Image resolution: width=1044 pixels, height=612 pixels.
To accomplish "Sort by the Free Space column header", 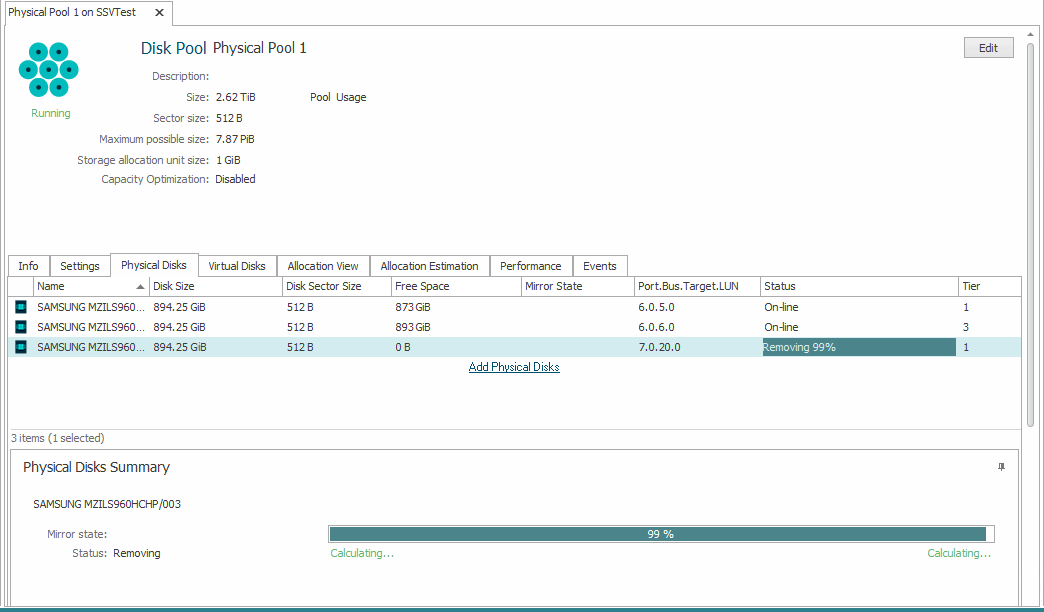I will 455,287.
